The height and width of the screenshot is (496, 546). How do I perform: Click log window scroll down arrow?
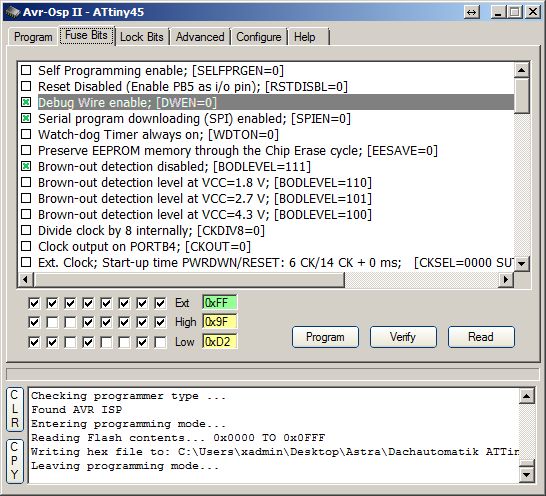pyautogui.click(x=526, y=474)
